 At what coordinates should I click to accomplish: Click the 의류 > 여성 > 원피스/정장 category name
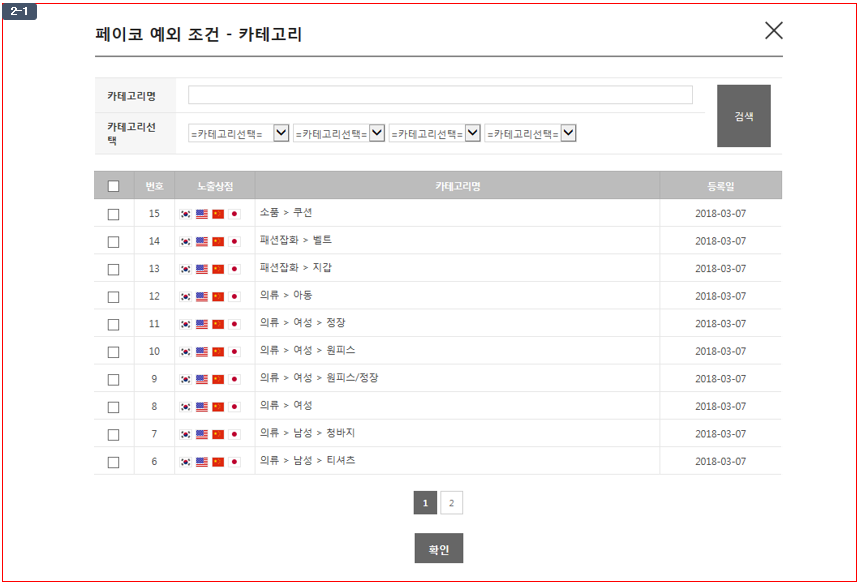(x=319, y=378)
